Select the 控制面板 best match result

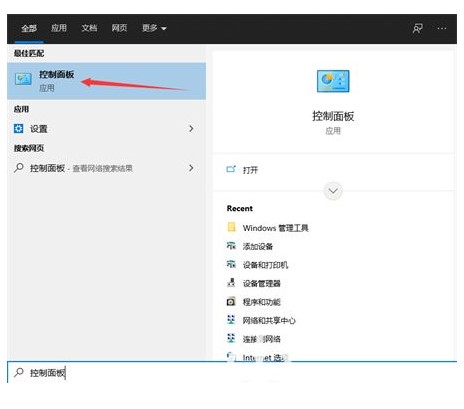click(106, 81)
